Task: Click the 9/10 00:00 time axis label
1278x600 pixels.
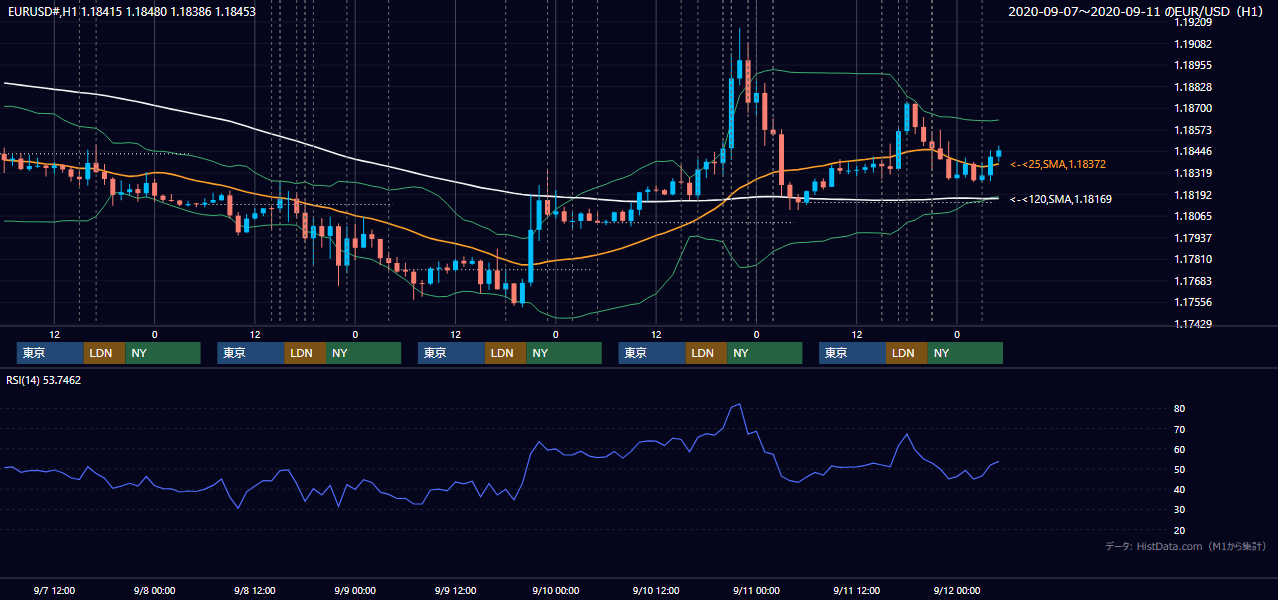Action: pyautogui.click(x=555, y=590)
